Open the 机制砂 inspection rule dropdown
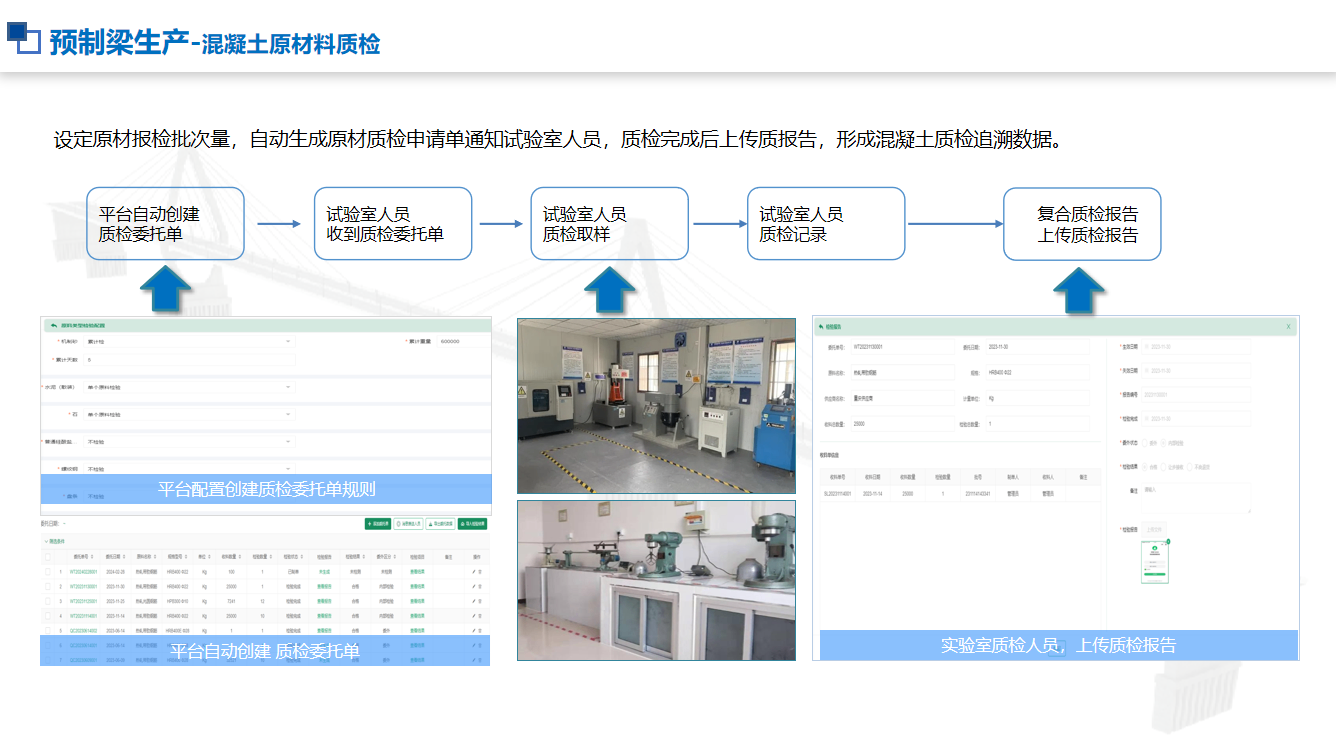 [189, 341]
